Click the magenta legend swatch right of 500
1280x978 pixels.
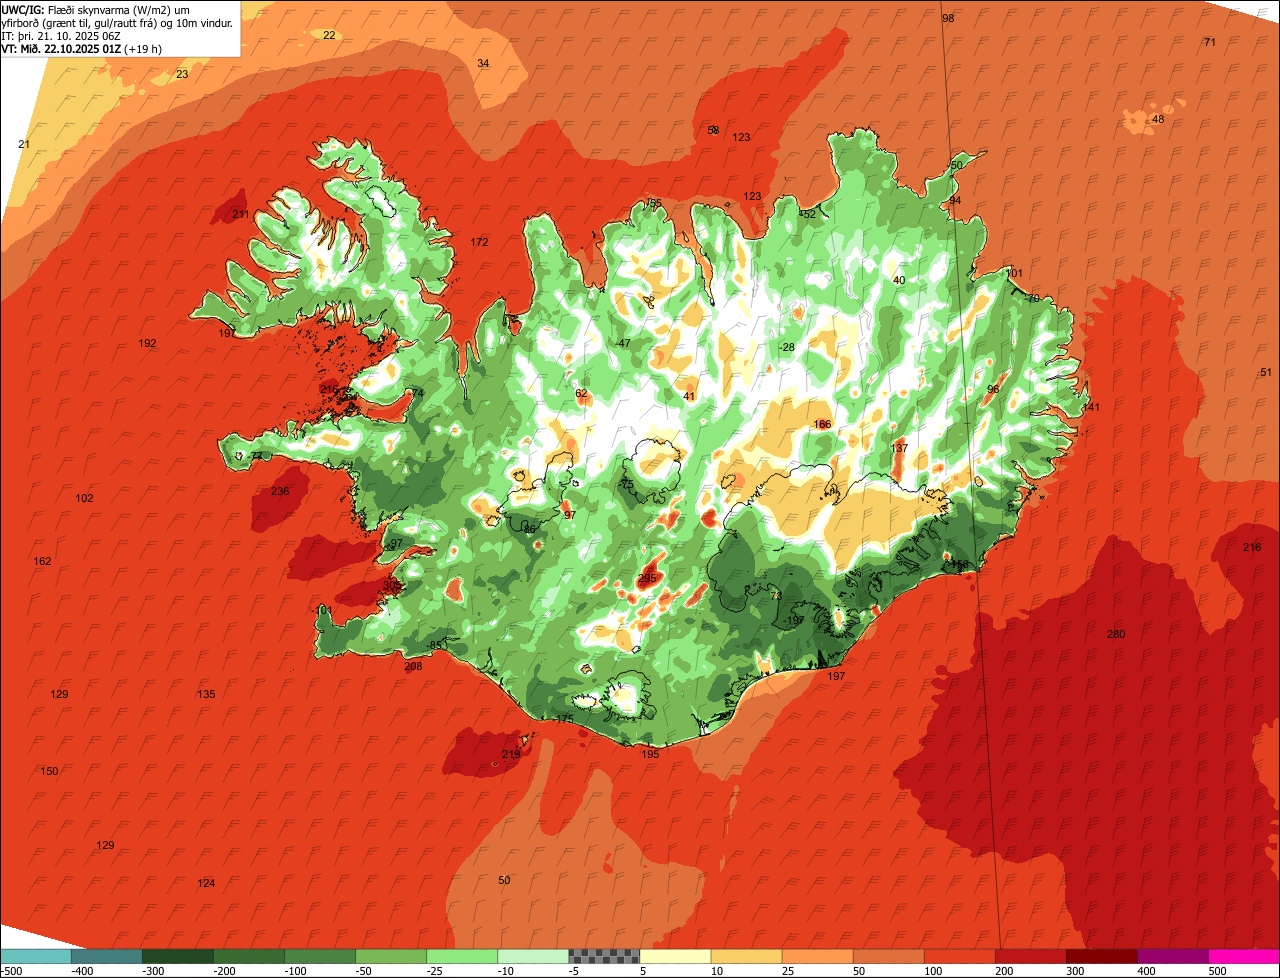pyautogui.click(x=1244, y=956)
